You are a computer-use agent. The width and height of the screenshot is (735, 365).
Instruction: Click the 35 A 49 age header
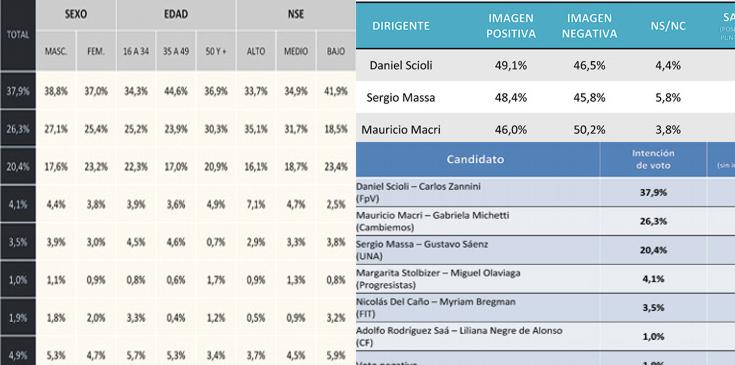tap(176, 51)
